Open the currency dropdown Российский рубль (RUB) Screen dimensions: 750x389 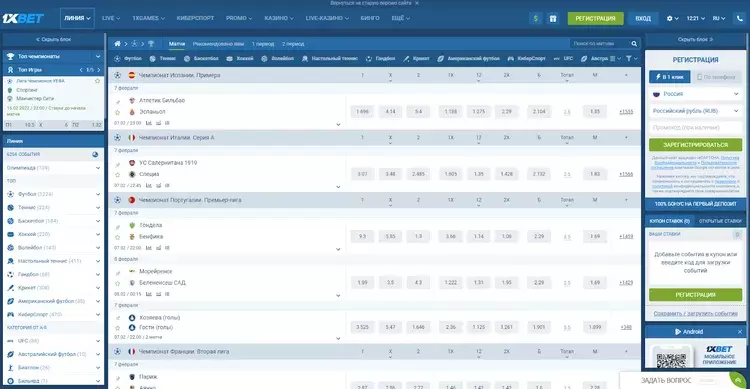[695, 111]
